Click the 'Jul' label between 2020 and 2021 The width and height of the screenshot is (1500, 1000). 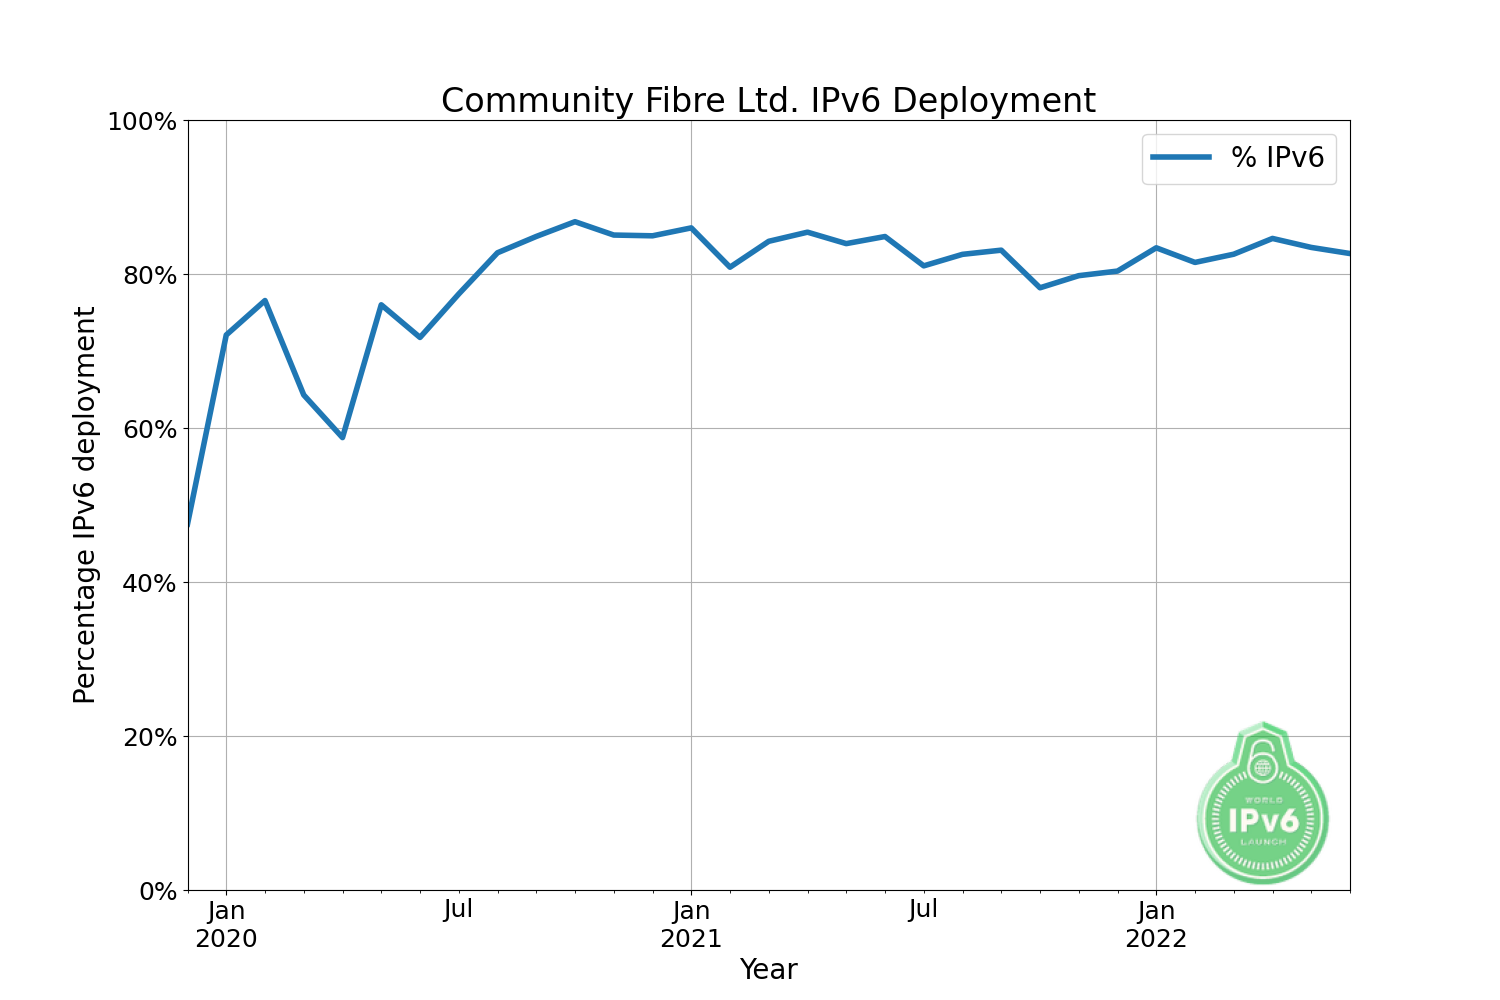[458, 910]
